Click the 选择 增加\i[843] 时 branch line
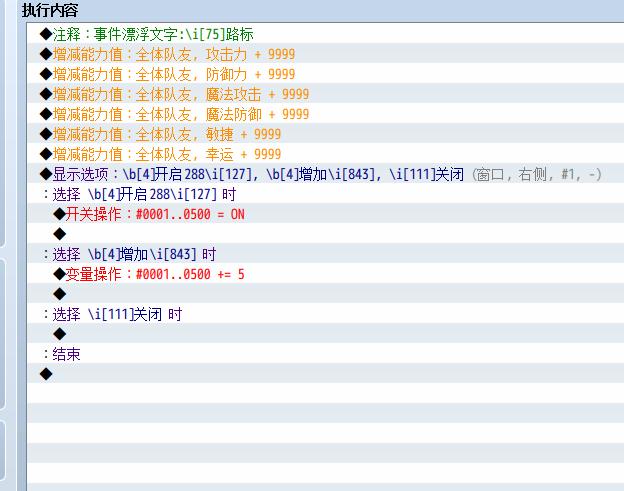 326,254
